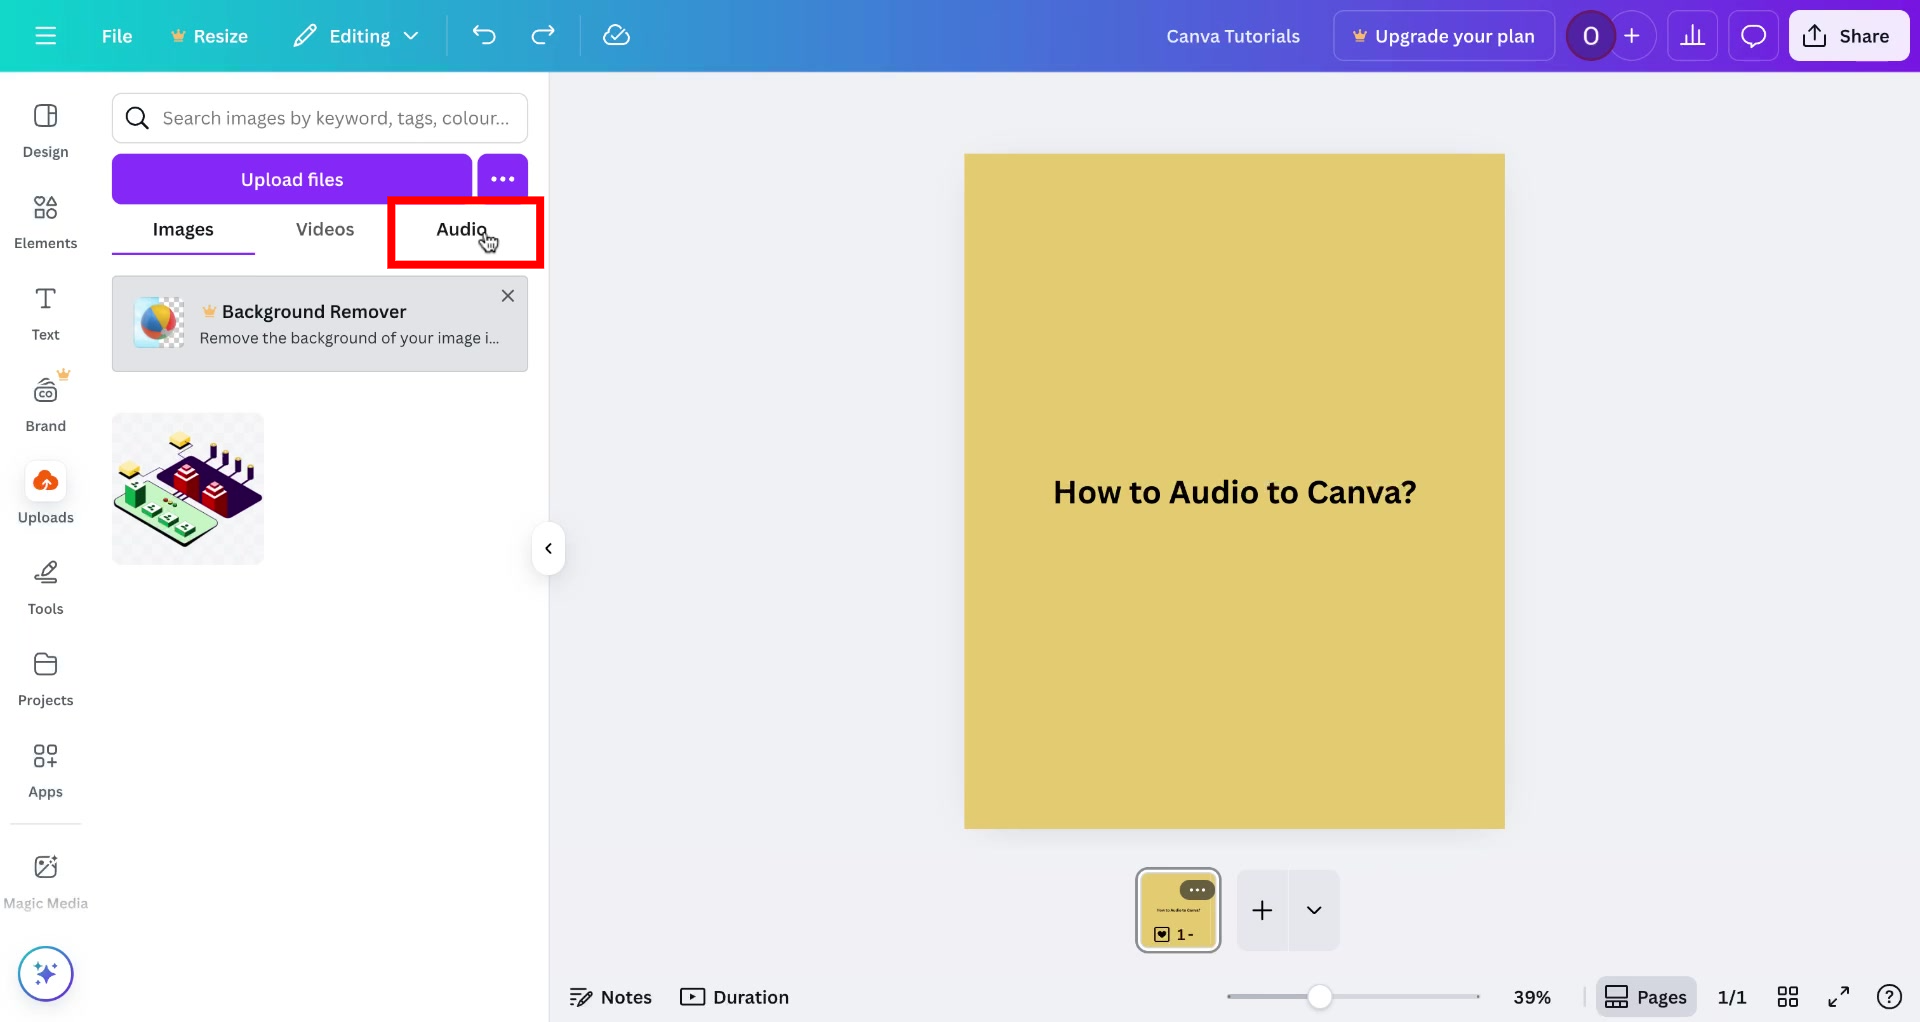
Task: Adjust the zoom slider
Action: click(x=1322, y=996)
